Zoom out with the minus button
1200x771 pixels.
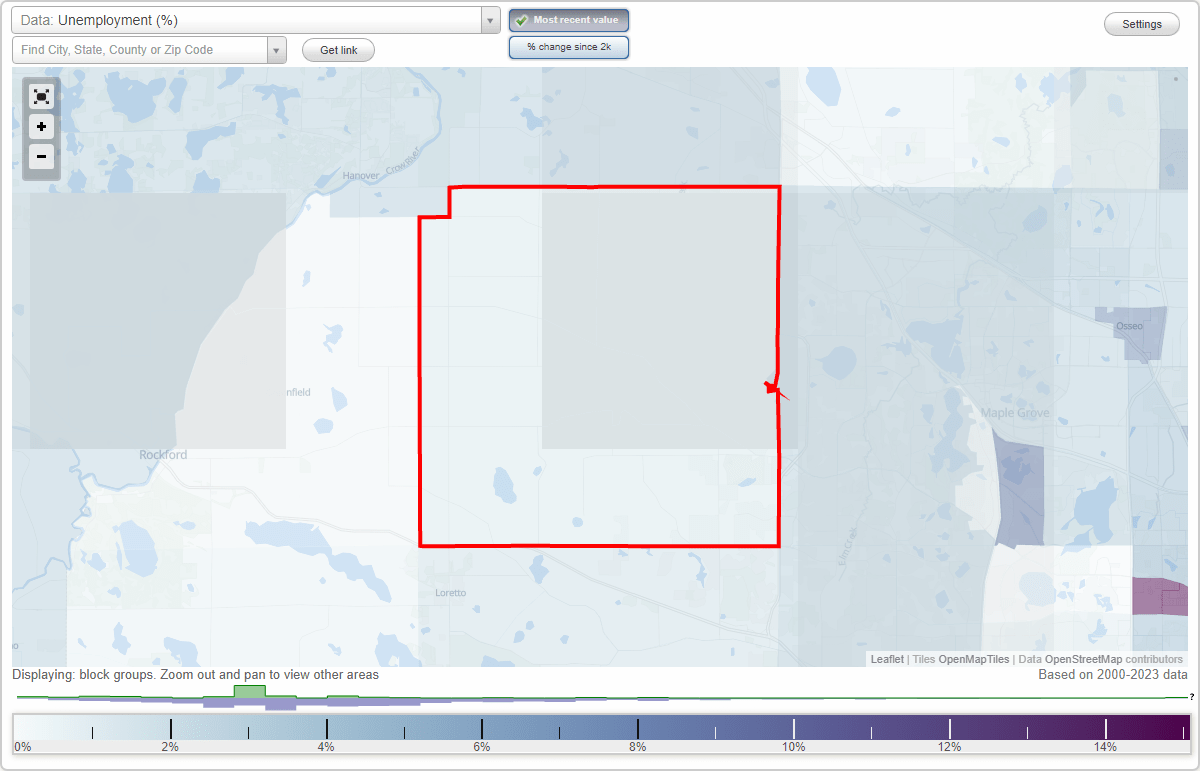[41, 156]
